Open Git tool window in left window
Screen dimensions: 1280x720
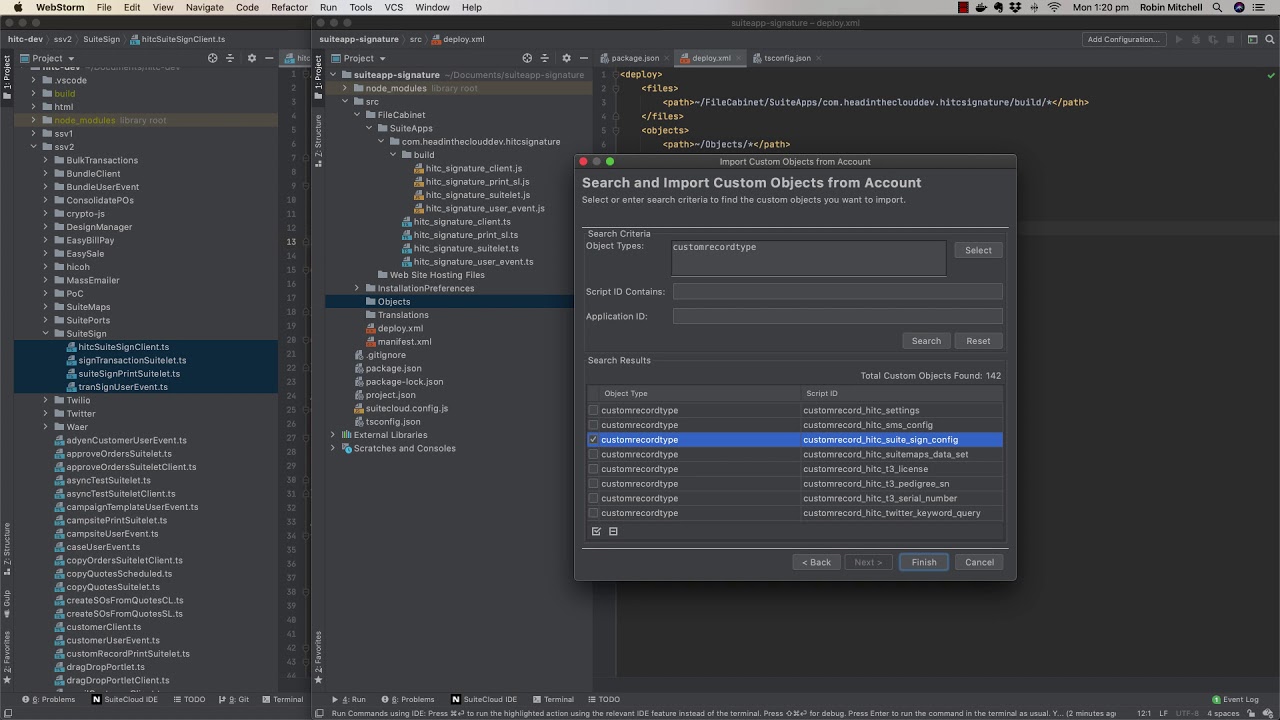234,699
